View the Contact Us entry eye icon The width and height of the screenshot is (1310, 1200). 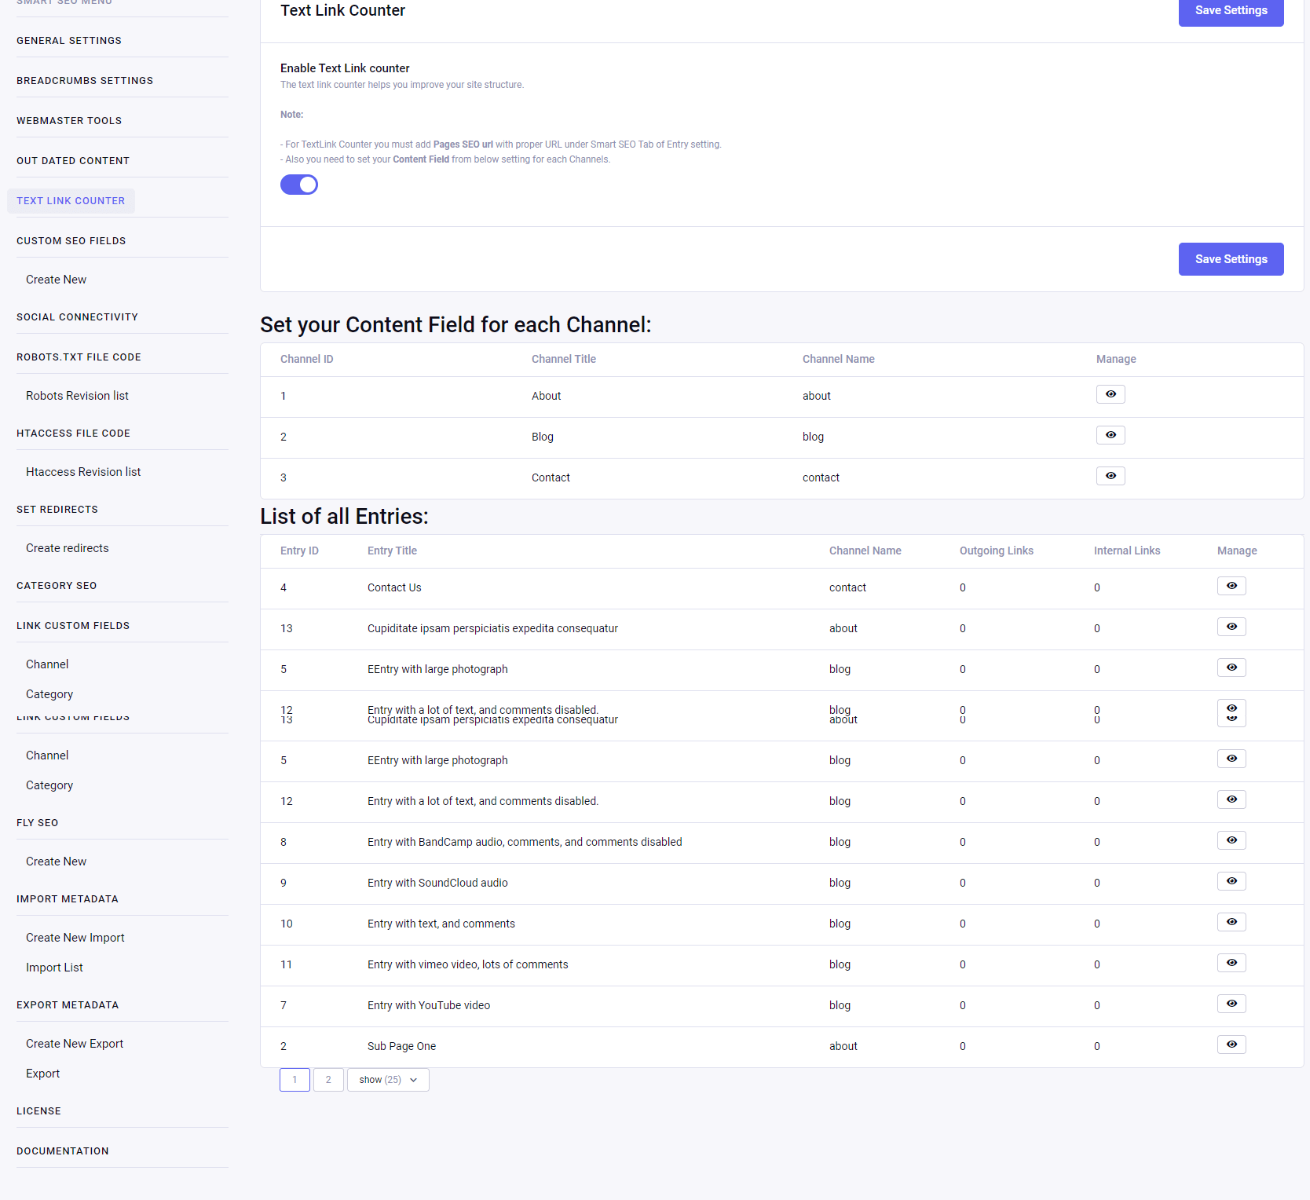tap(1231, 586)
